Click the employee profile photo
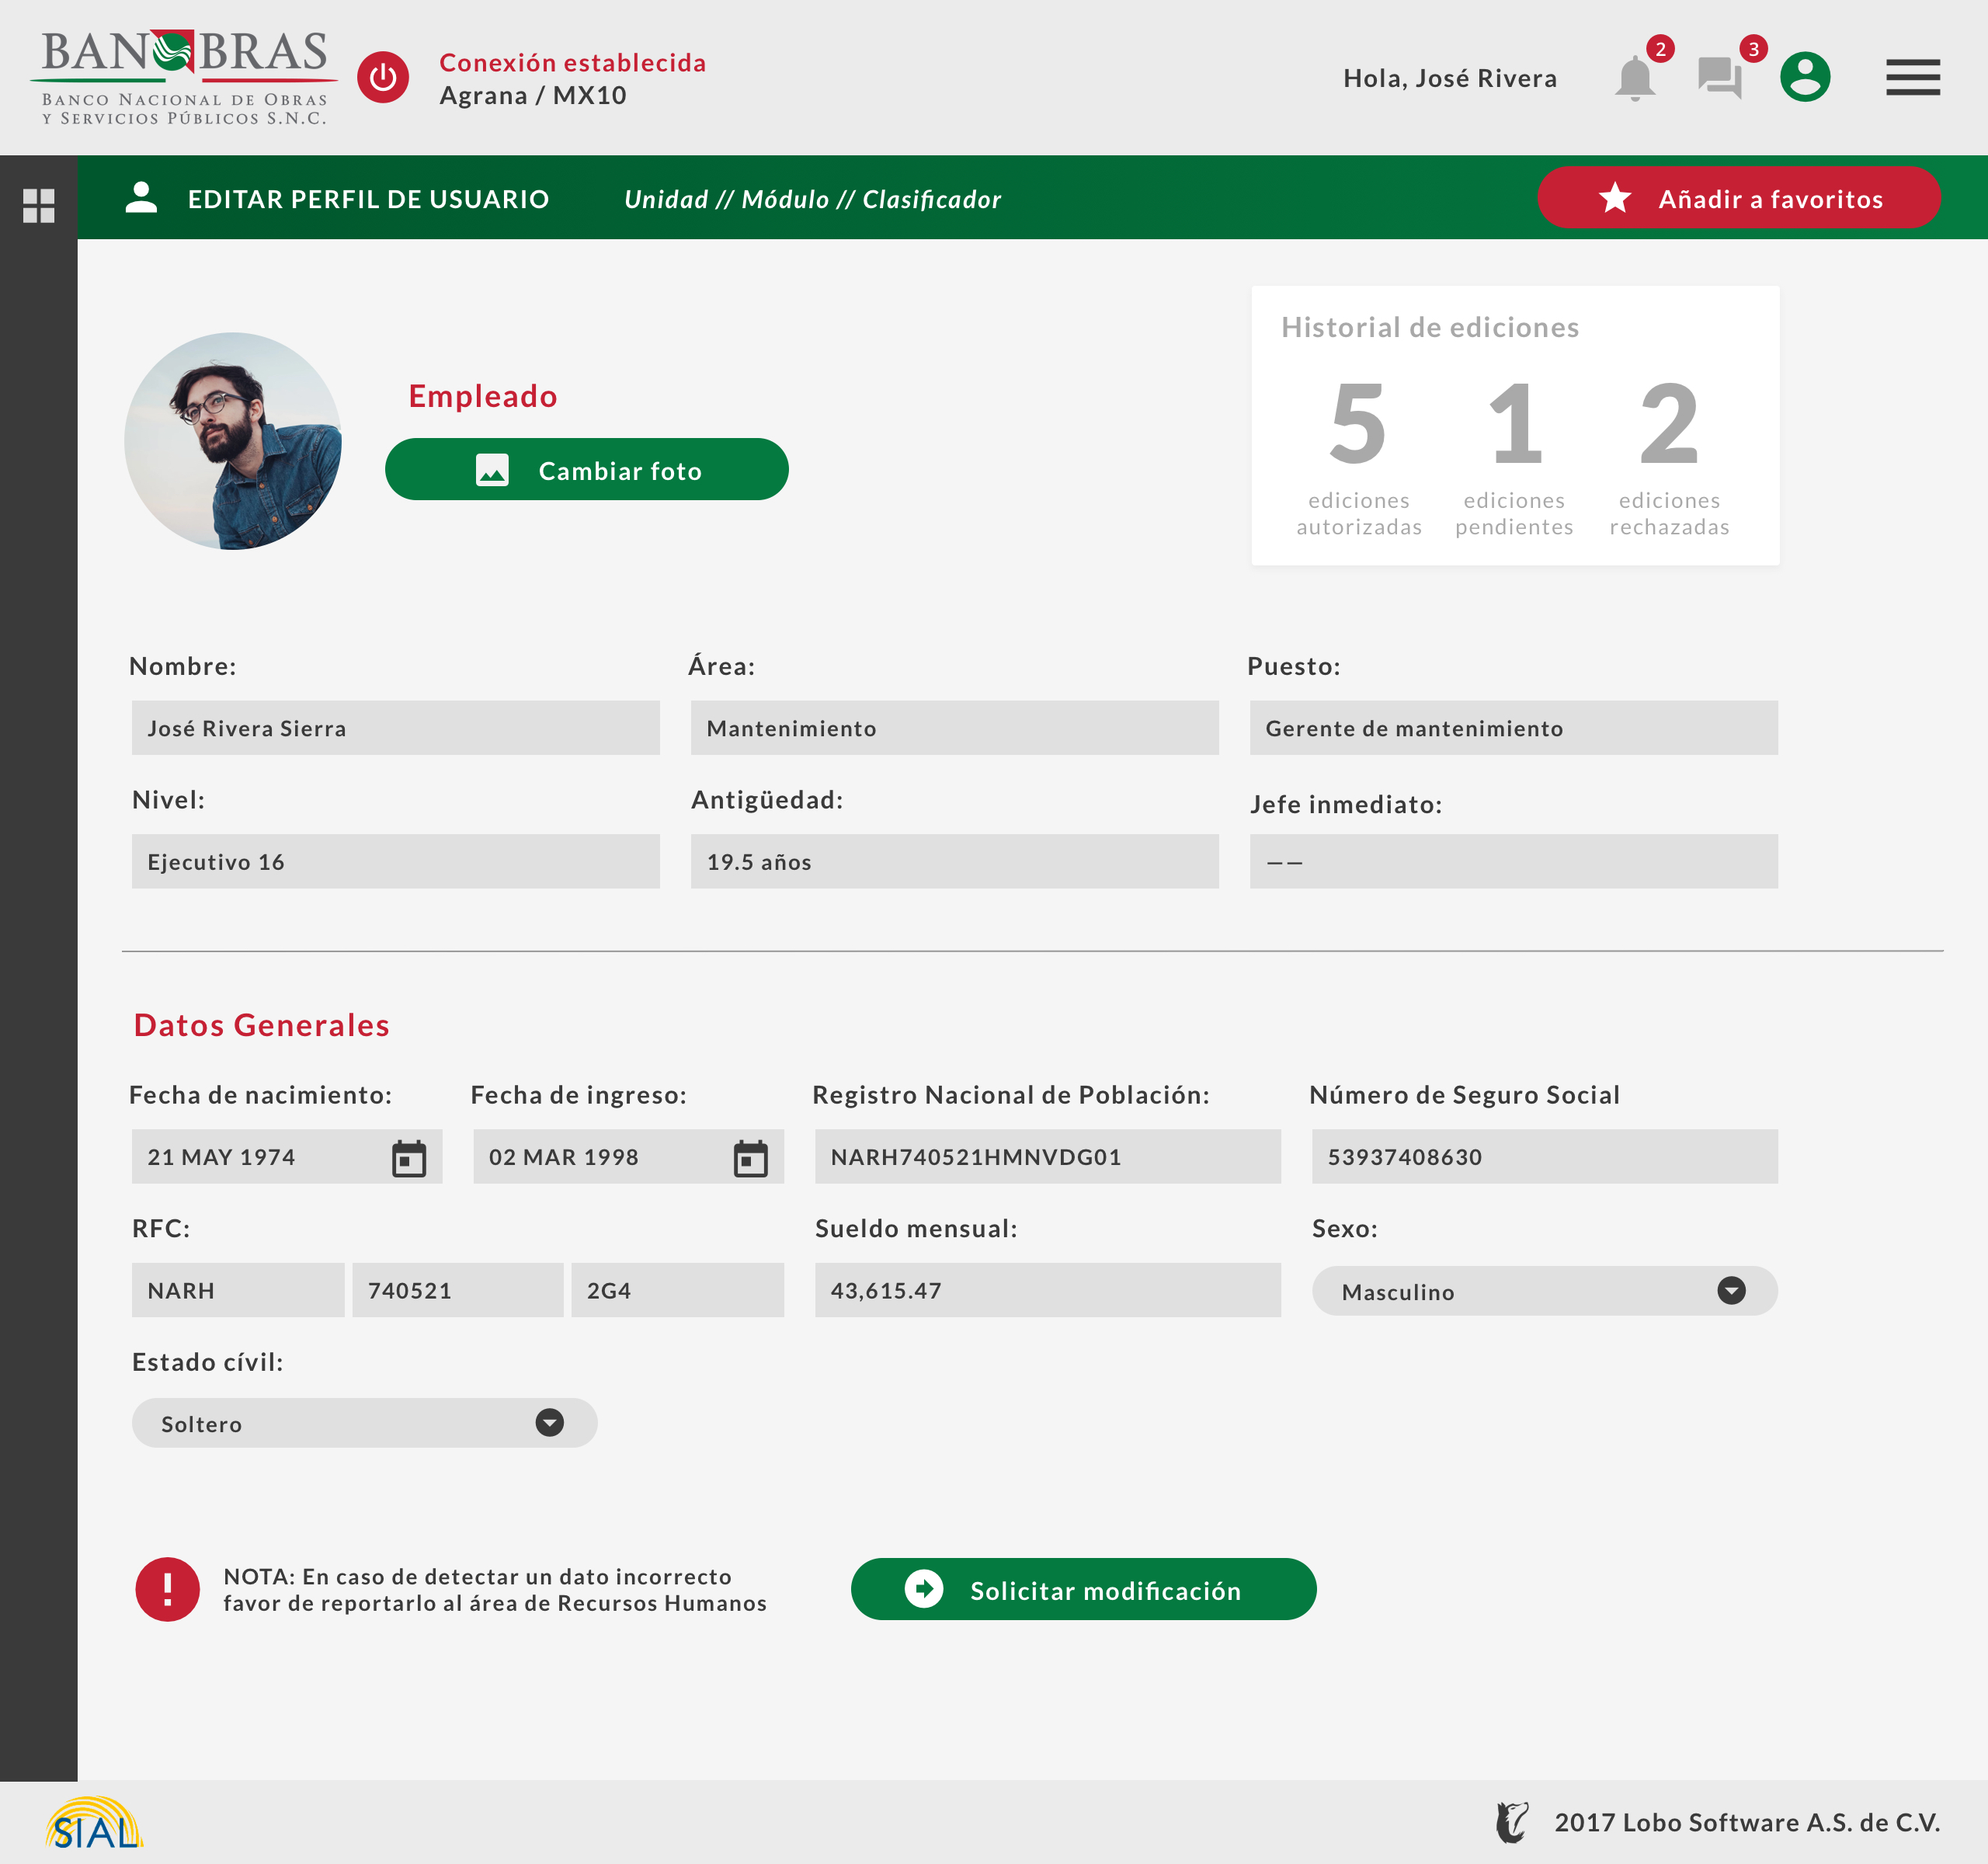This screenshot has height=1864, width=1988. click(x=233, y=441)
